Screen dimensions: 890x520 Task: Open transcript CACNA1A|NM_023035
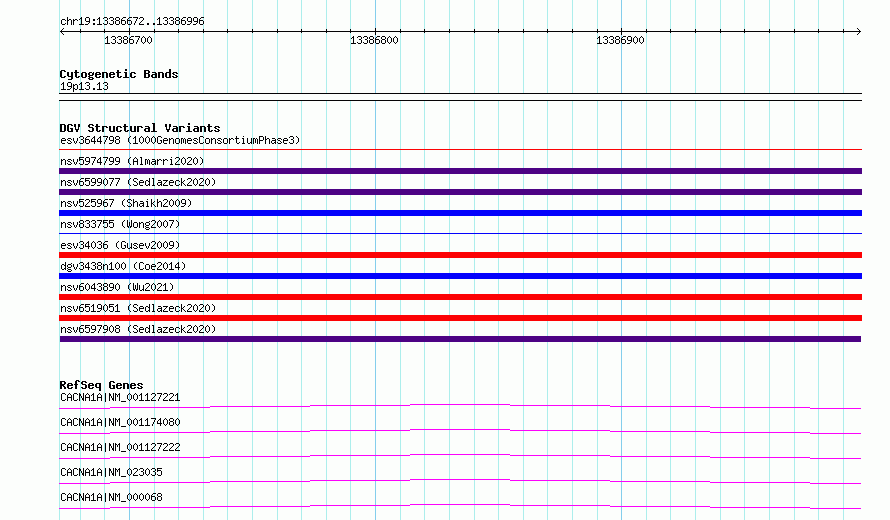click(111, 472)
